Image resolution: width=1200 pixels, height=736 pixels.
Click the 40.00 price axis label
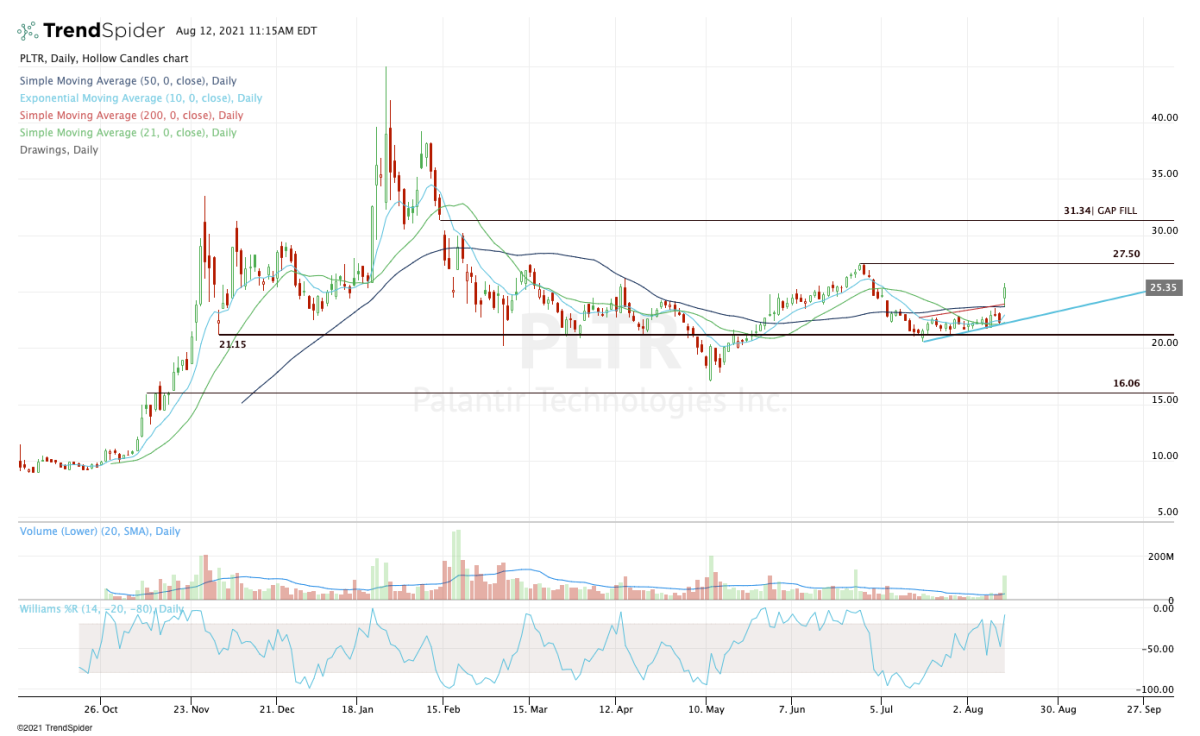pyautogui.click(x=1163, y=117)
